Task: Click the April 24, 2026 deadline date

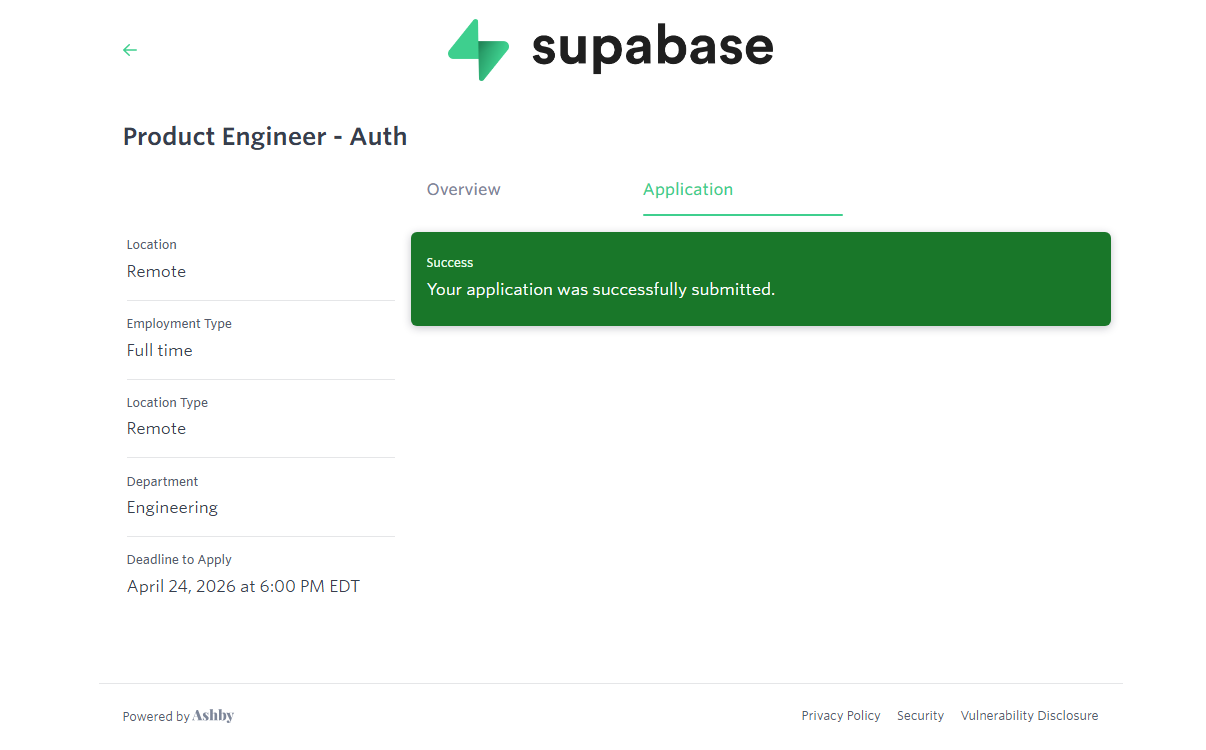Action: pos(243,587)
